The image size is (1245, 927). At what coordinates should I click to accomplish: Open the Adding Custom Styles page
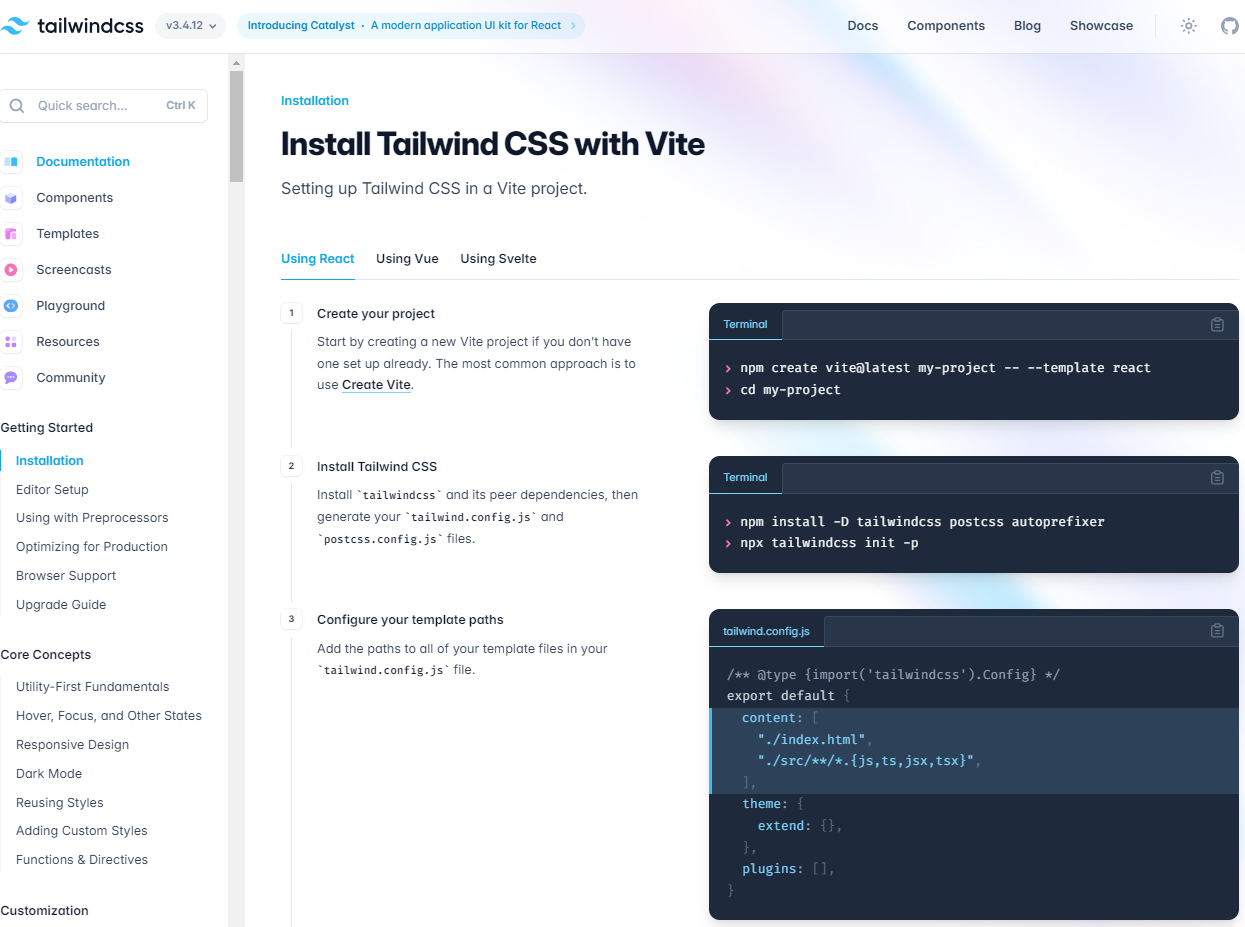click(81, 831)
